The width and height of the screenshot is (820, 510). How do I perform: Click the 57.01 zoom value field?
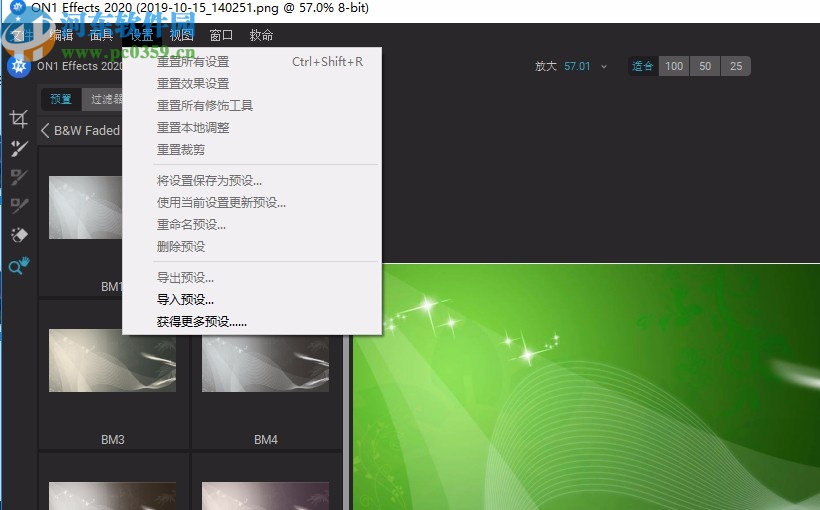point(577,66)
